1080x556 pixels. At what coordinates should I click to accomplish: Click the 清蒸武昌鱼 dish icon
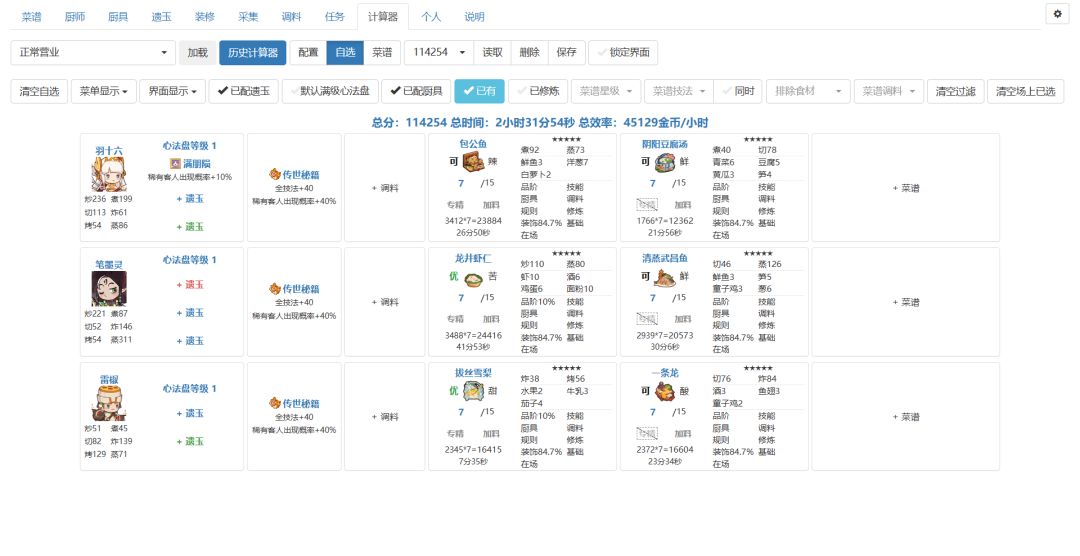(x=665, y=278)
